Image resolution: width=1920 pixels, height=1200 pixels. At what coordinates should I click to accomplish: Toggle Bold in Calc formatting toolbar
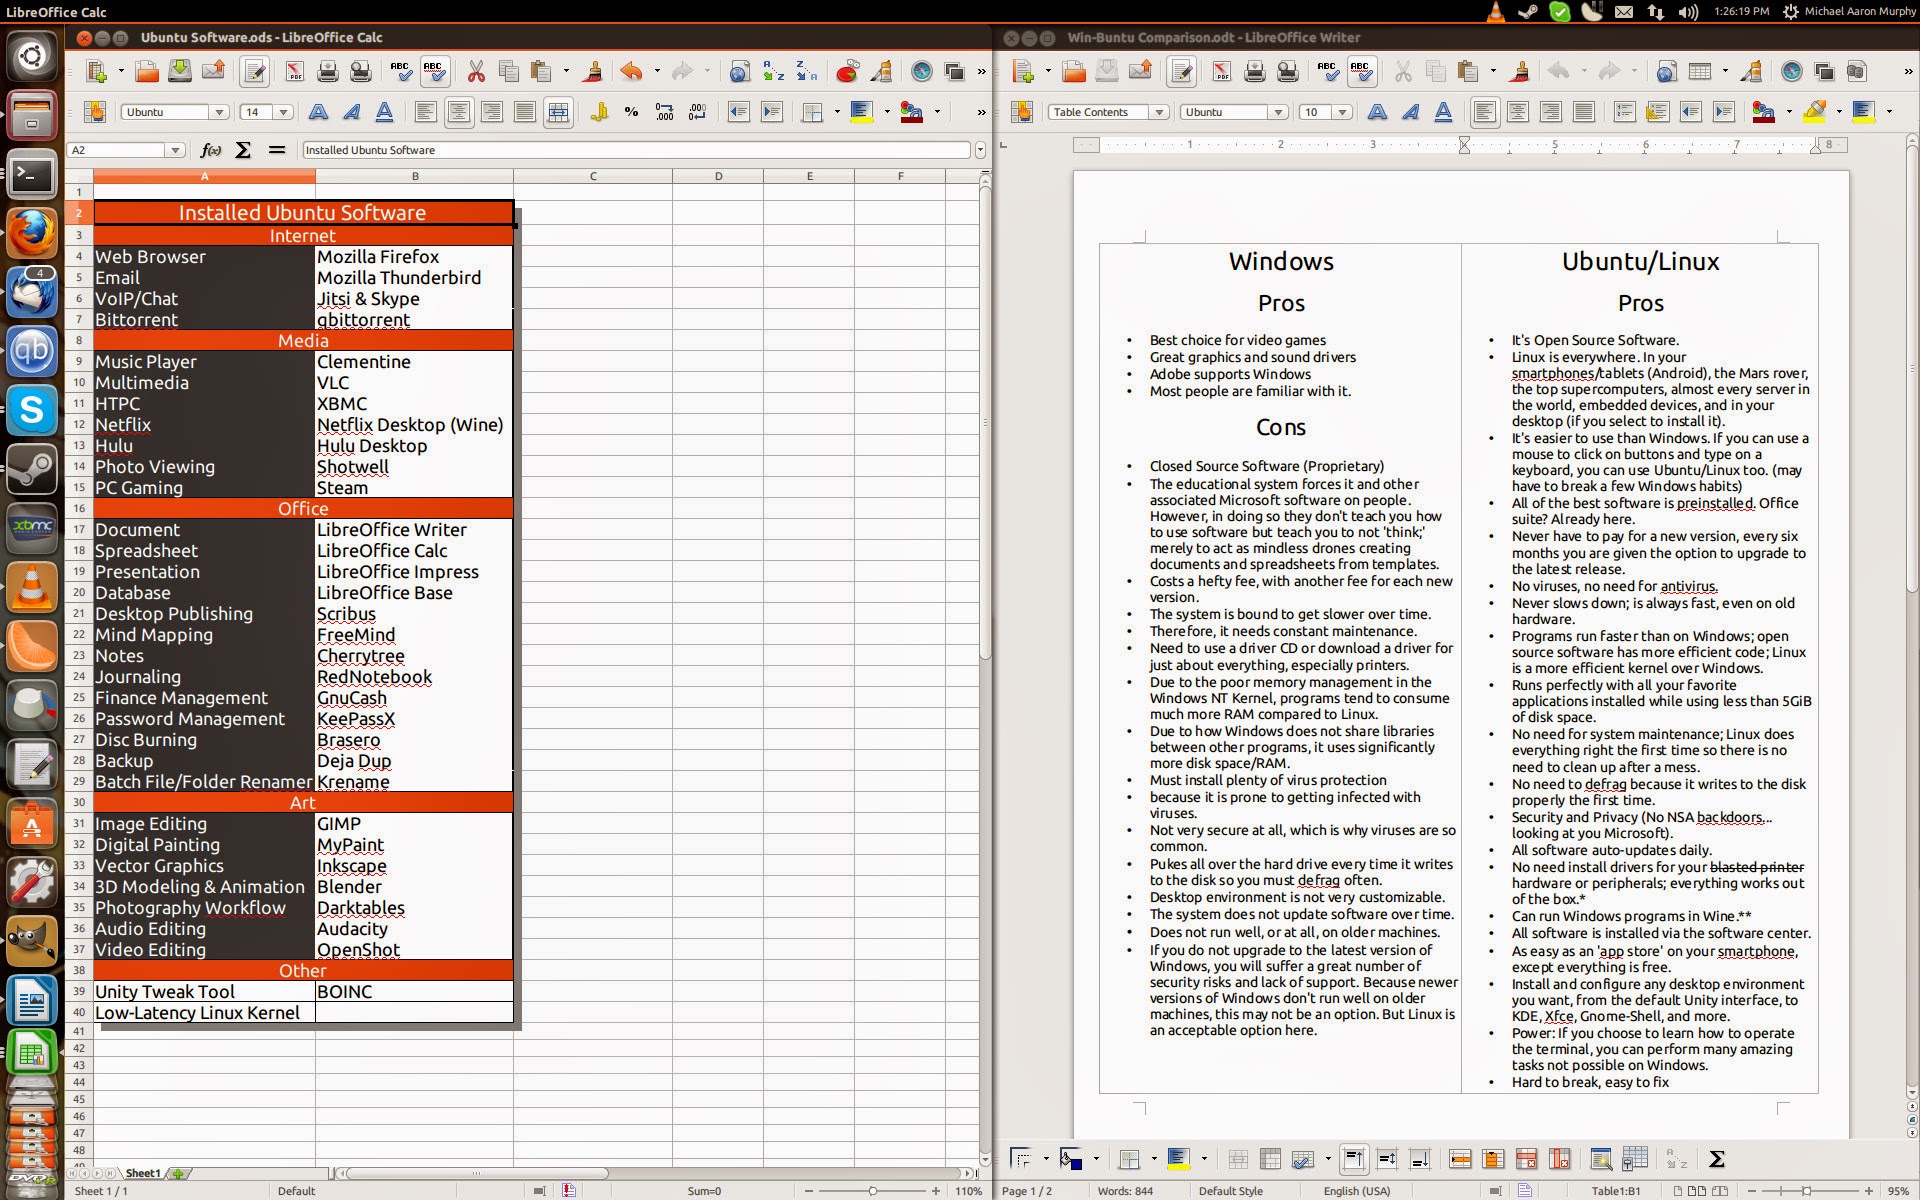click(318, 112)
